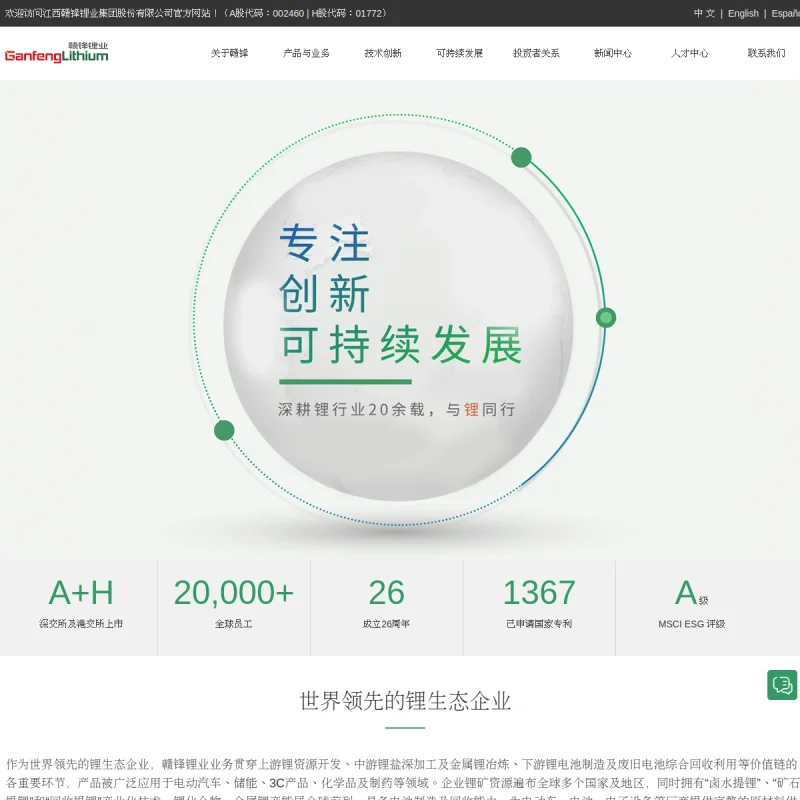Click the 26 anniversary statistic
Image resolution: width=800 pixels, height=800 pixels.
click(x=386, y=603)
